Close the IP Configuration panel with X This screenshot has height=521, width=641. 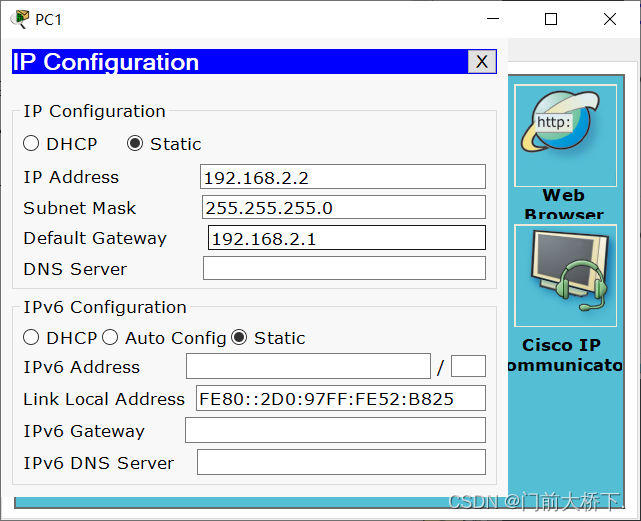(x=482, y=62)
